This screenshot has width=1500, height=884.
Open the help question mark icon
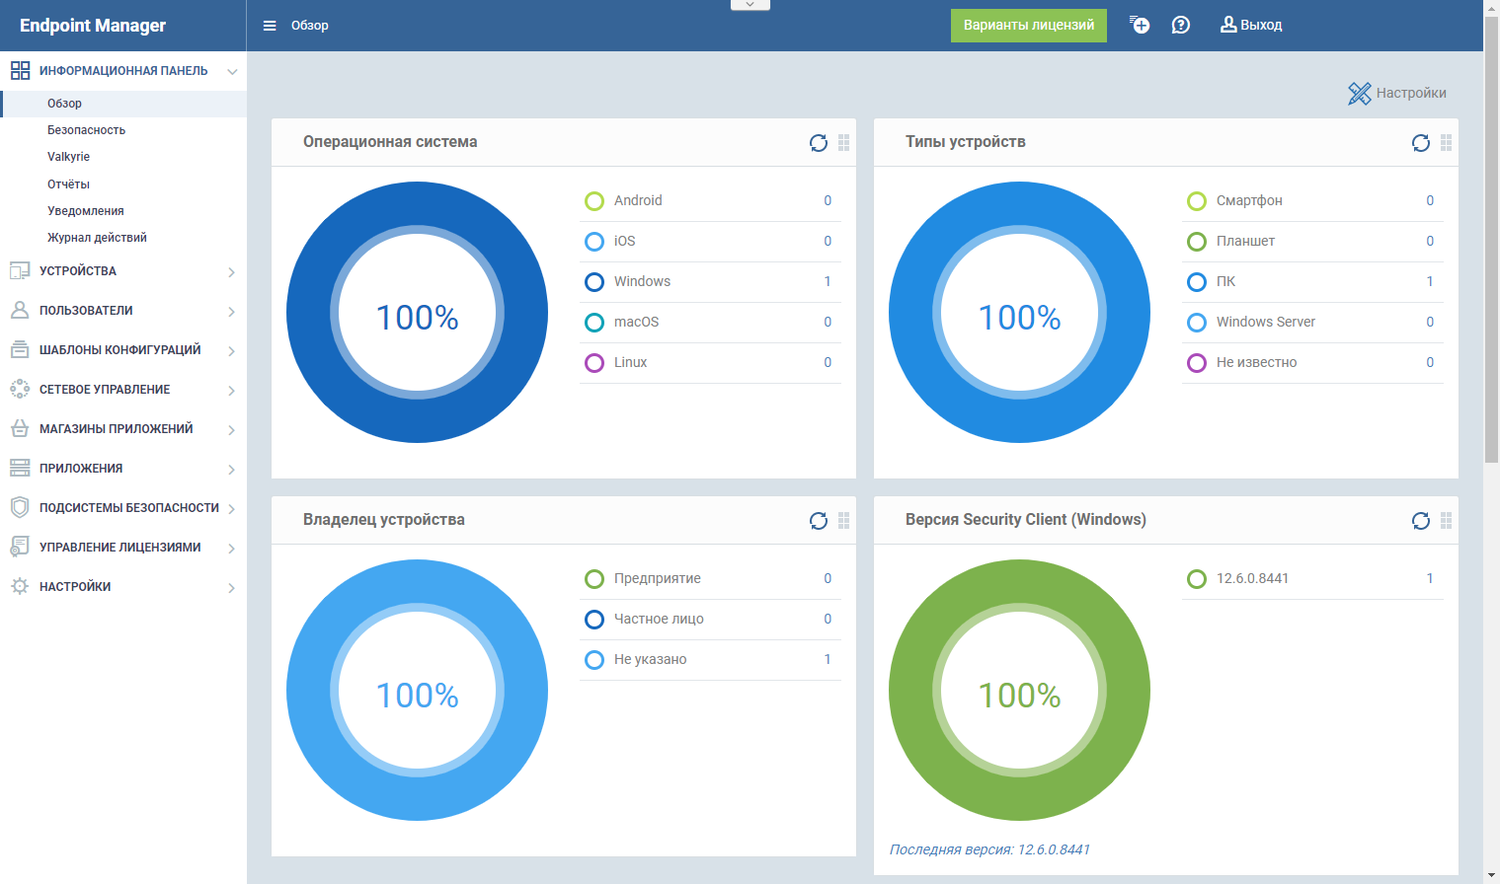click(1181, 25)
